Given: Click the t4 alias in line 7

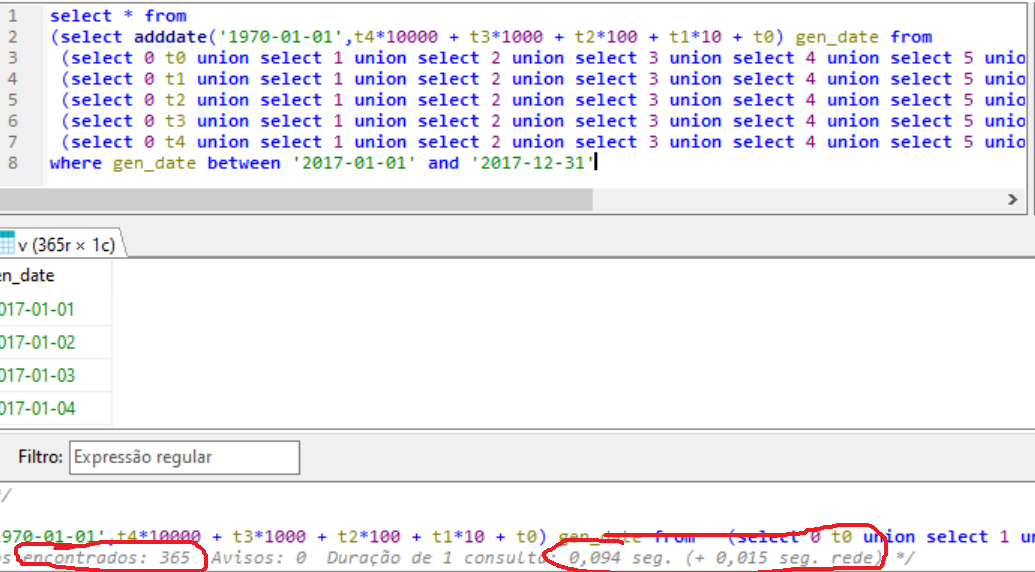Looking at the screenshot, I should [175, 143].
